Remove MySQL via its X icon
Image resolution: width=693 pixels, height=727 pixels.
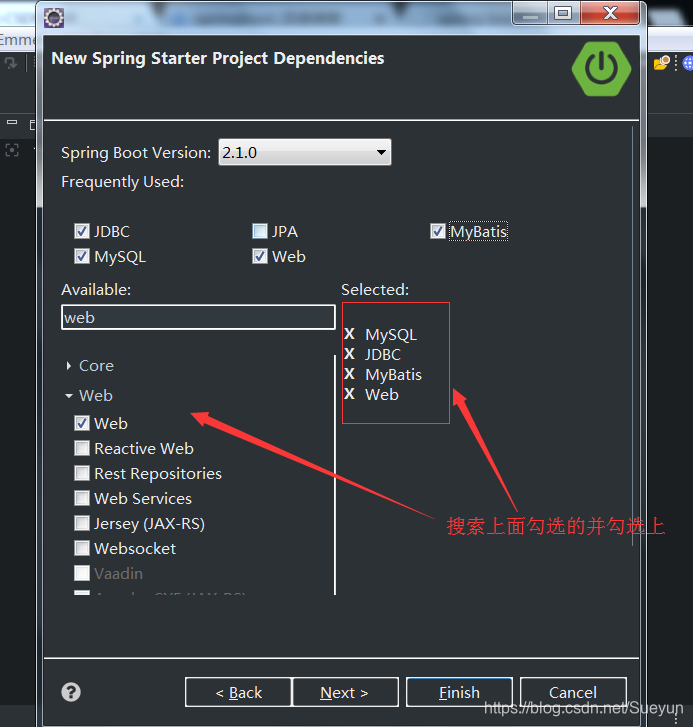[350, 334]
